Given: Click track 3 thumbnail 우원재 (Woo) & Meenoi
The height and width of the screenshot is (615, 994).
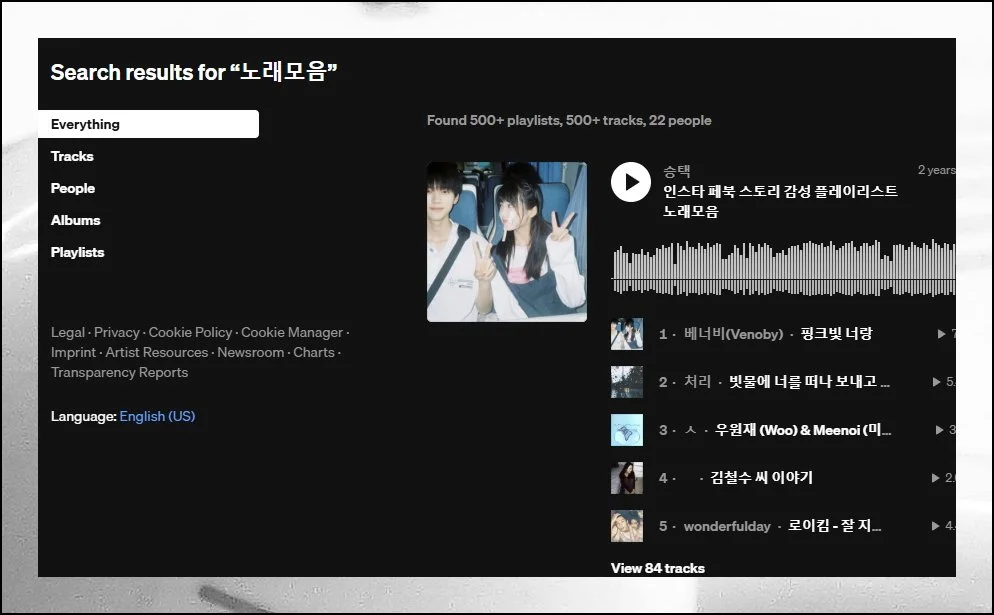Looking at the screenshot, I should point(626,430).
